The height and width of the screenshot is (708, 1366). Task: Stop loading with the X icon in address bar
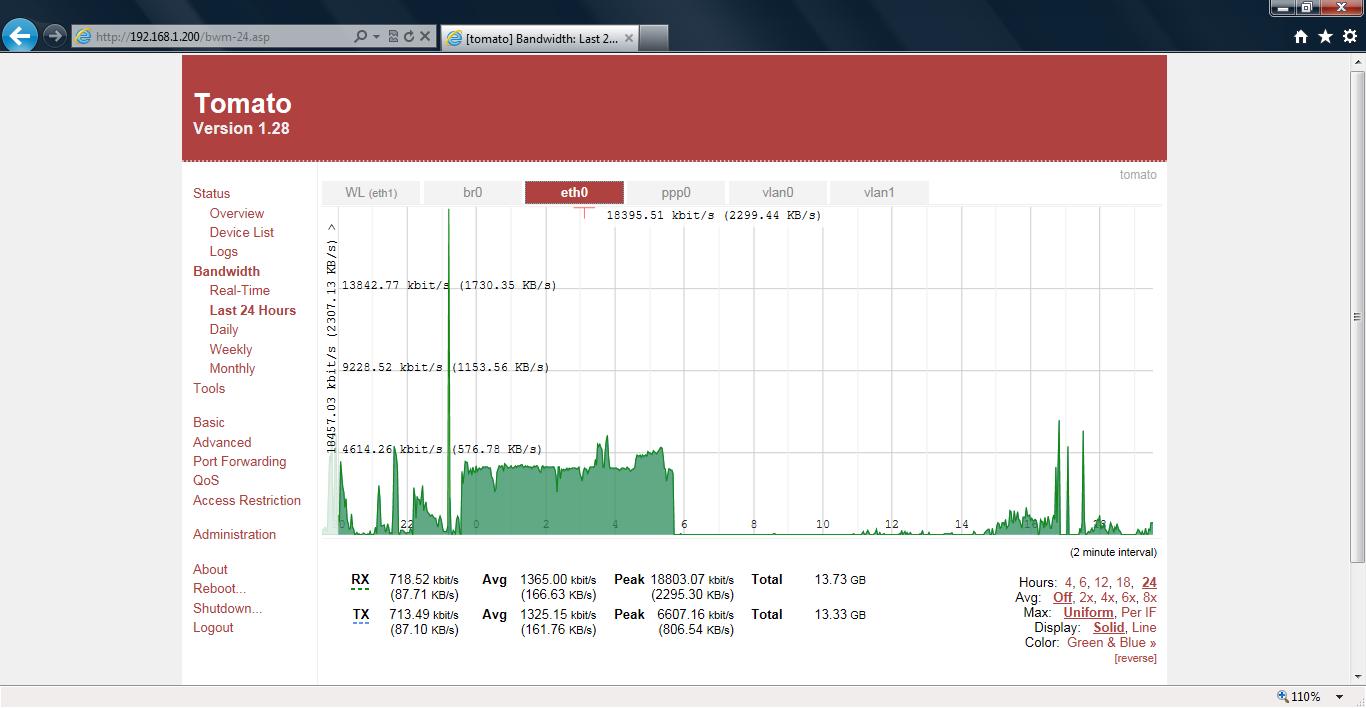[424, 37]
